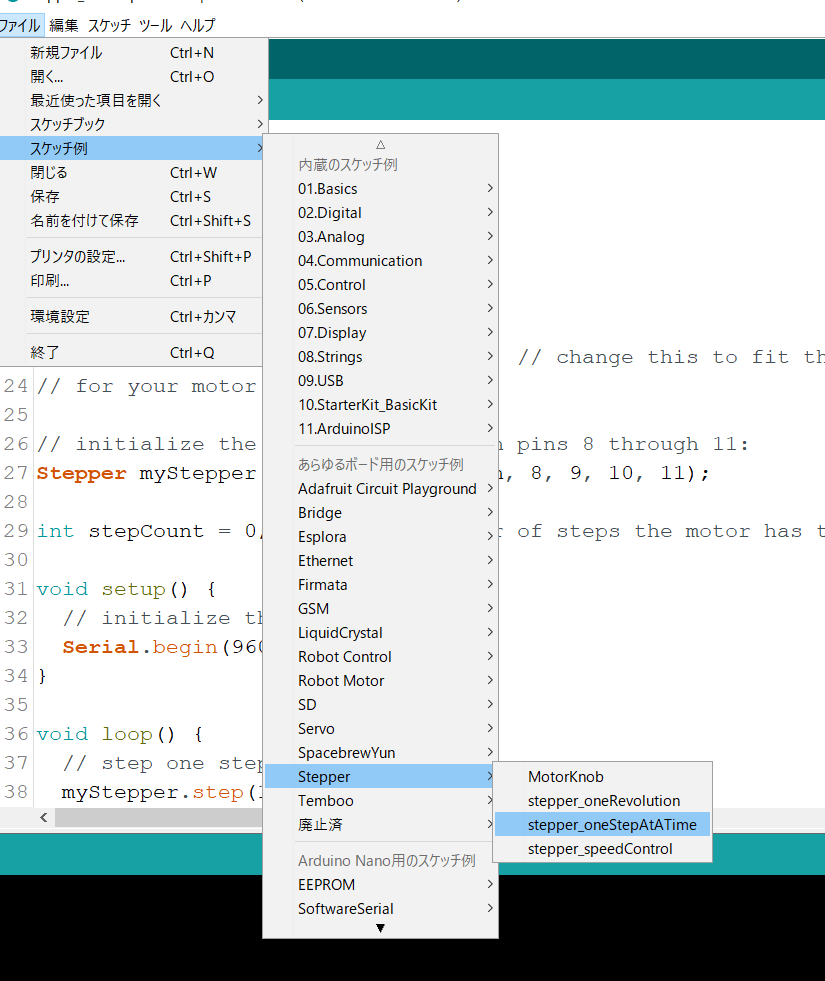This screenshot has height=981, width=825.
Task: Open the スケッチ menu
Action: coord(109,25)
